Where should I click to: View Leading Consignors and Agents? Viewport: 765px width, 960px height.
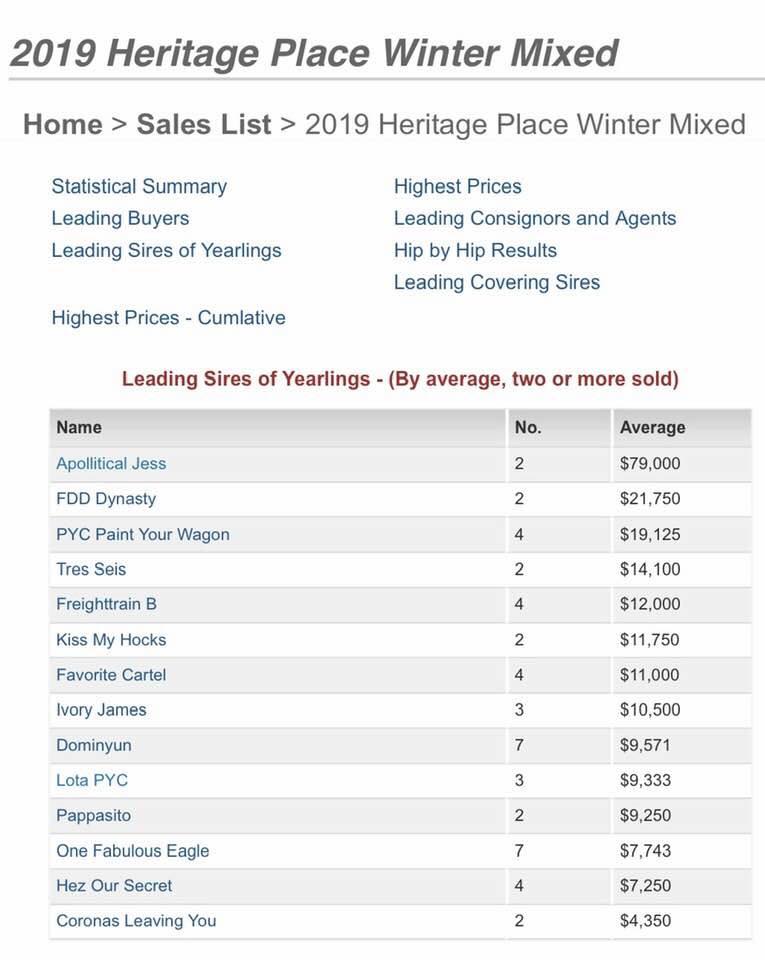click(x=535, y=219)
